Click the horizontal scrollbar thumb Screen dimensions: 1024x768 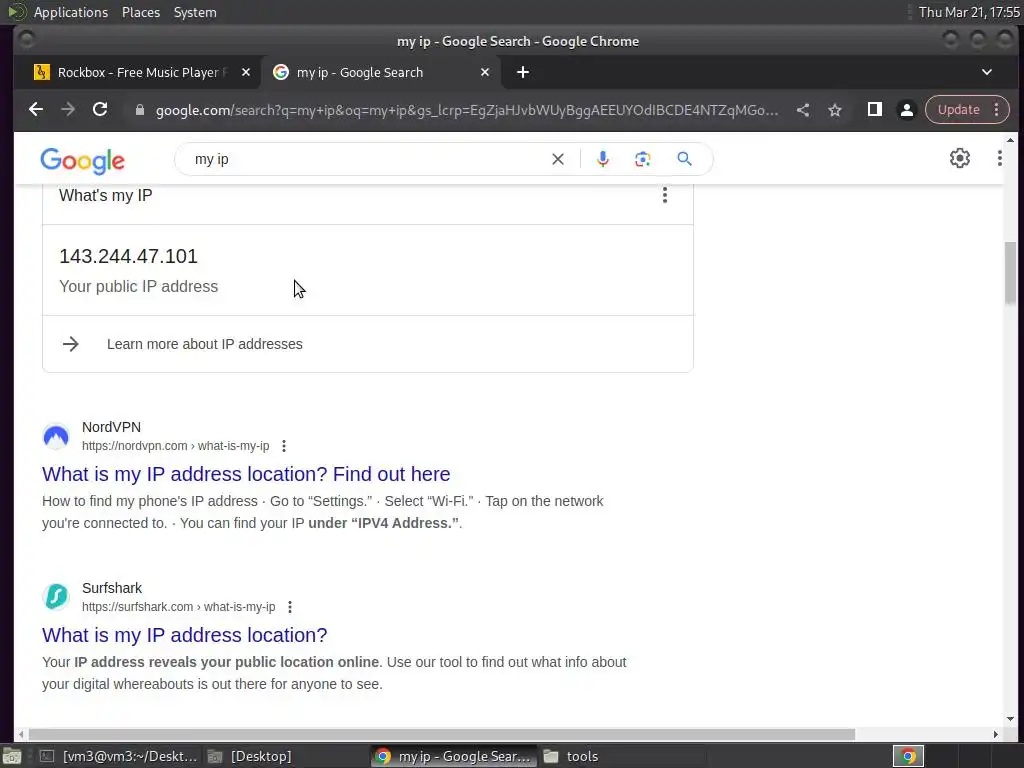(x=441, y=735)
